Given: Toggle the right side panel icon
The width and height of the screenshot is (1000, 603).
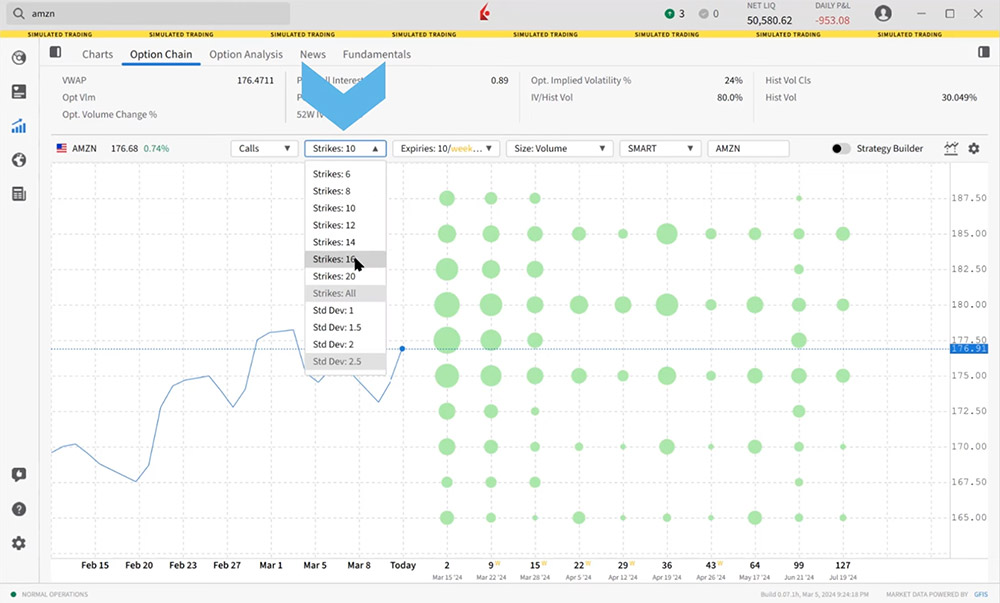Looking at the screenshot, I should pos(983,52).
